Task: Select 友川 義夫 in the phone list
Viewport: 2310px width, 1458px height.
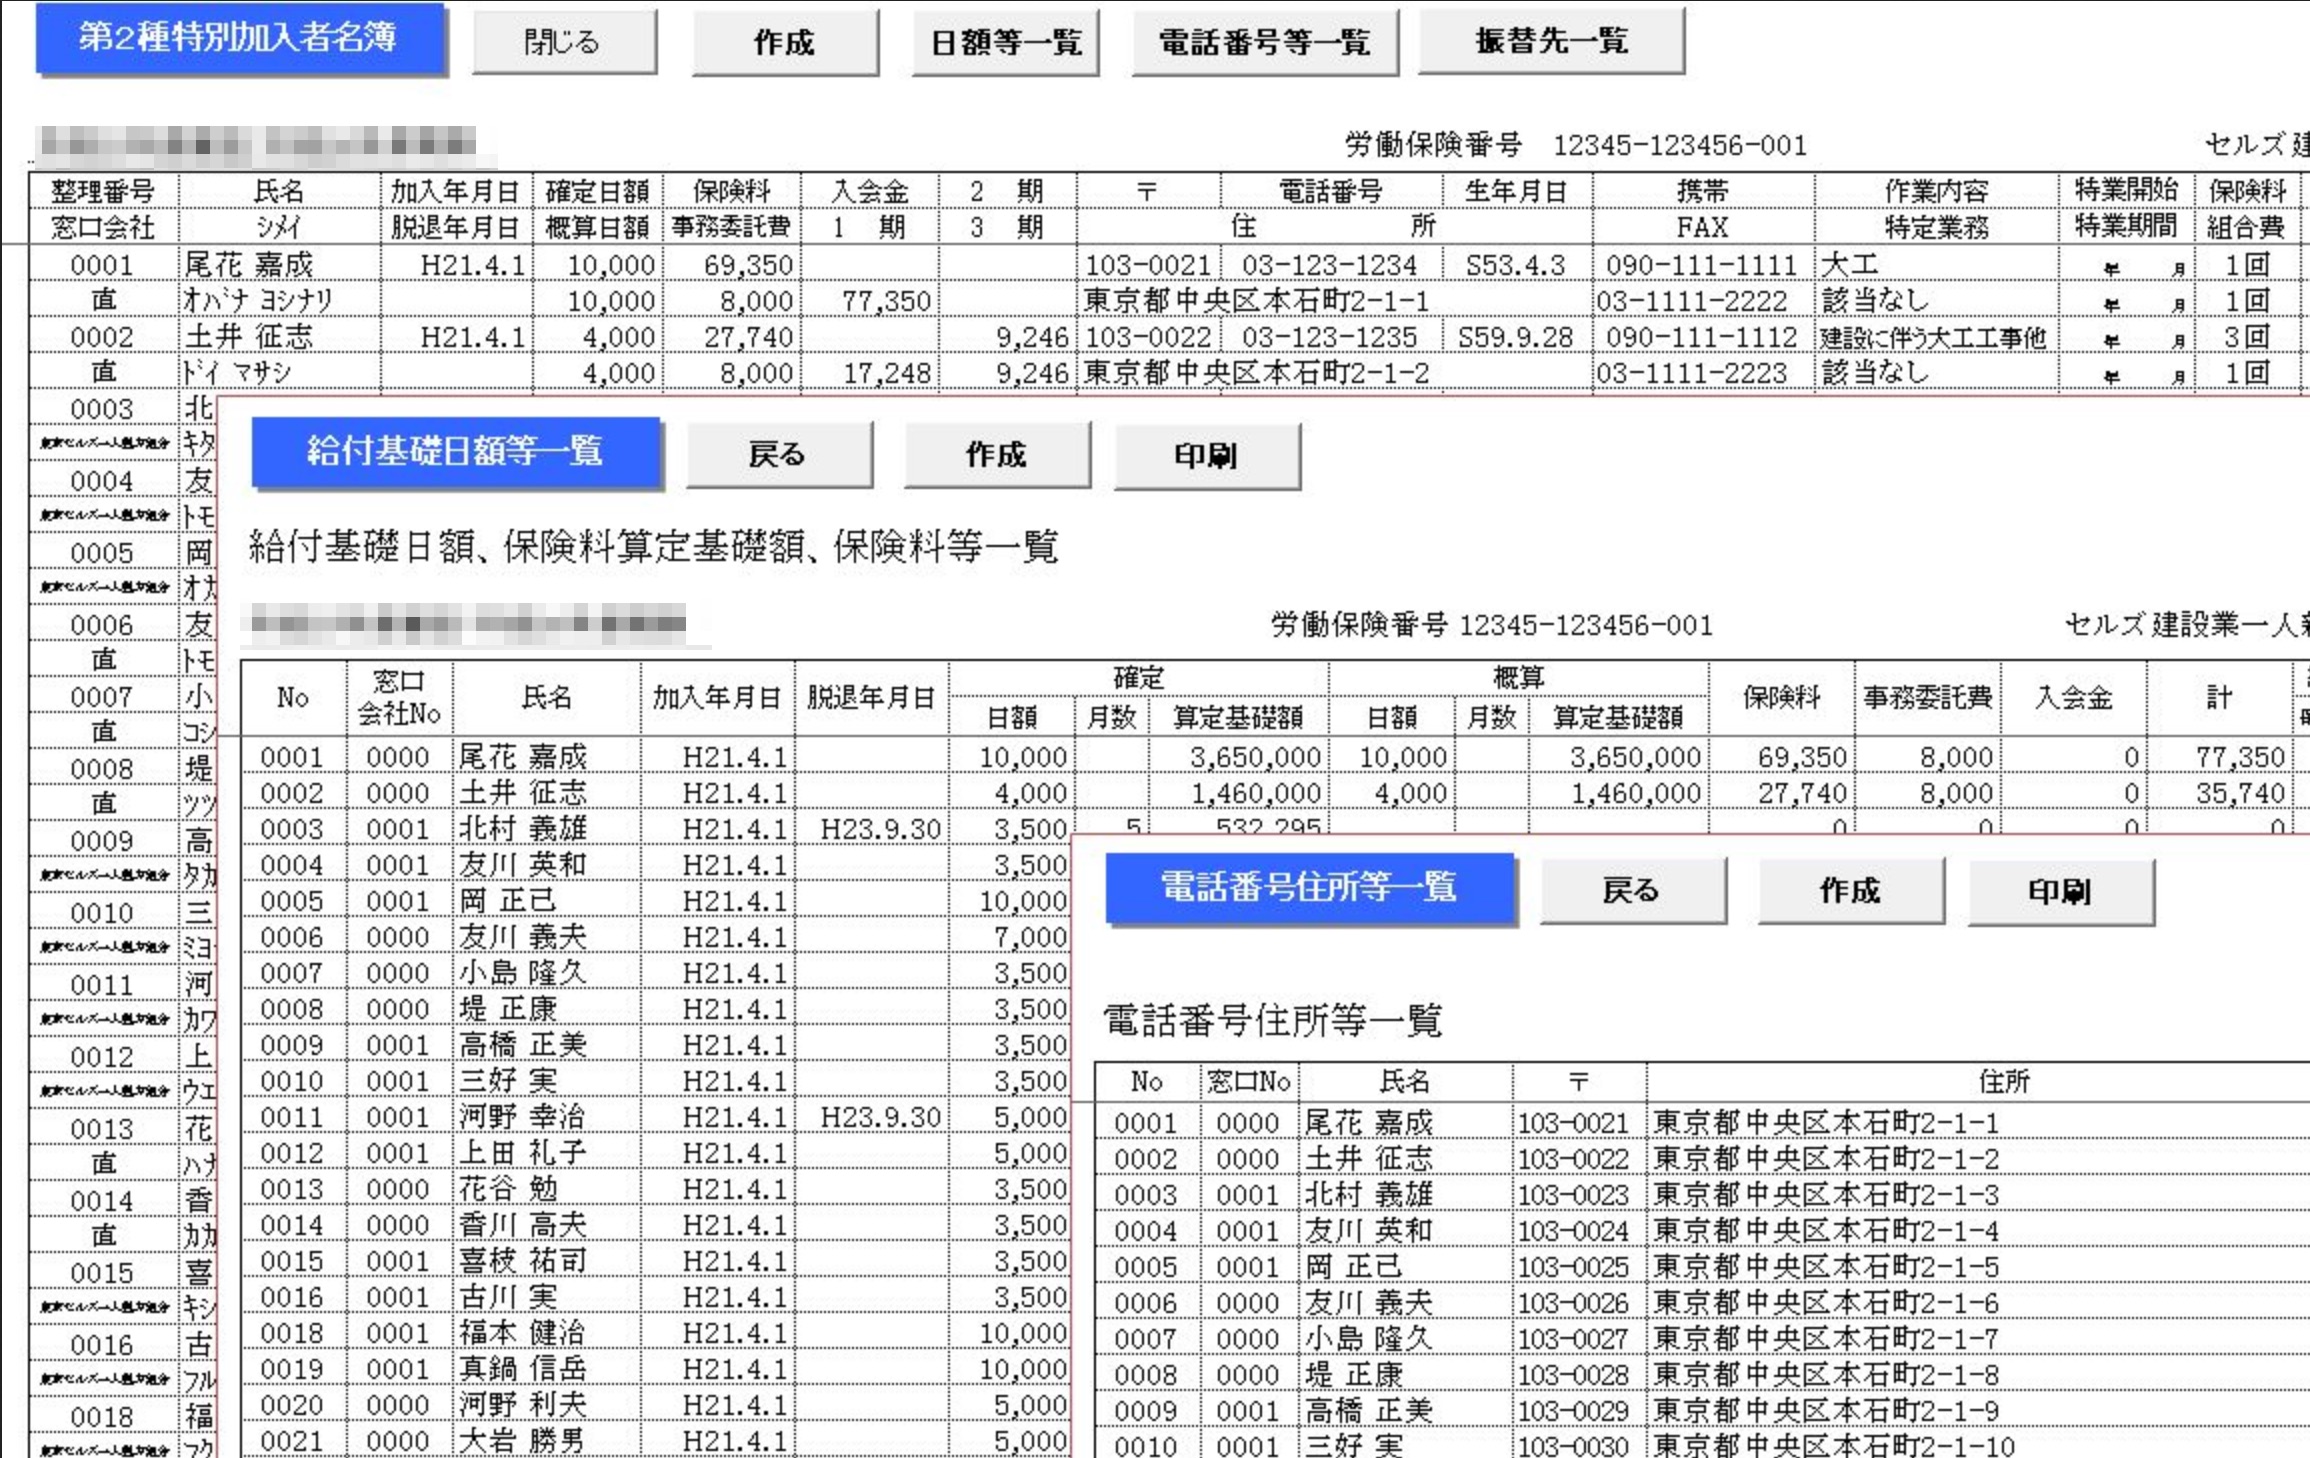Action: click(x=1369, y=1303)
